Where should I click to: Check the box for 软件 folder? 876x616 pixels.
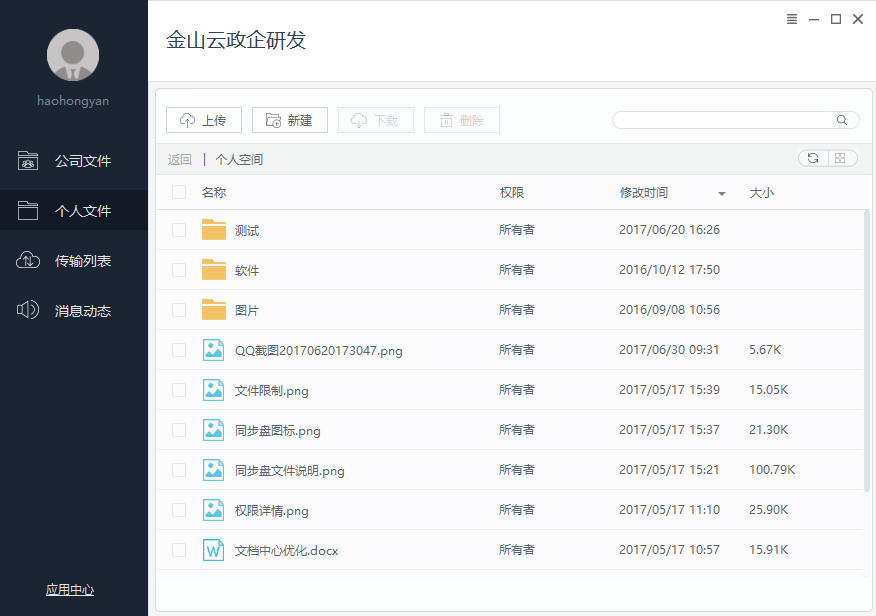coord(179,270)
